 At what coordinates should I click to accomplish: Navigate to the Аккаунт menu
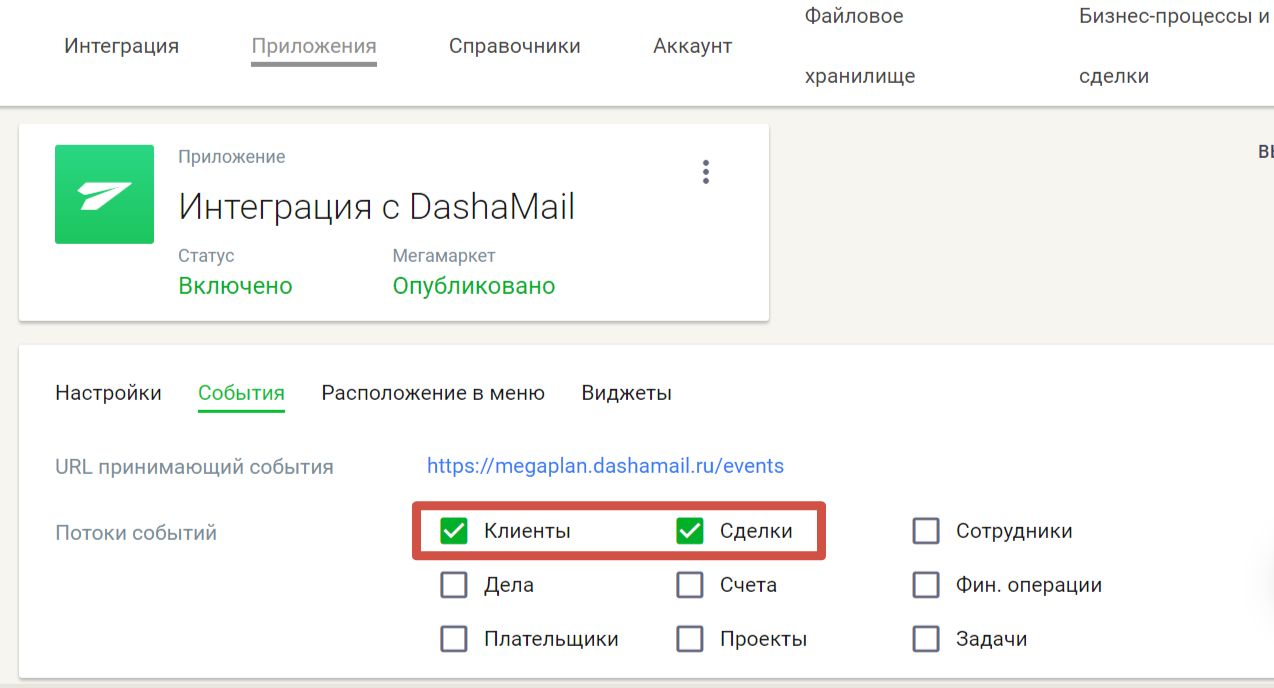point(692,46)
